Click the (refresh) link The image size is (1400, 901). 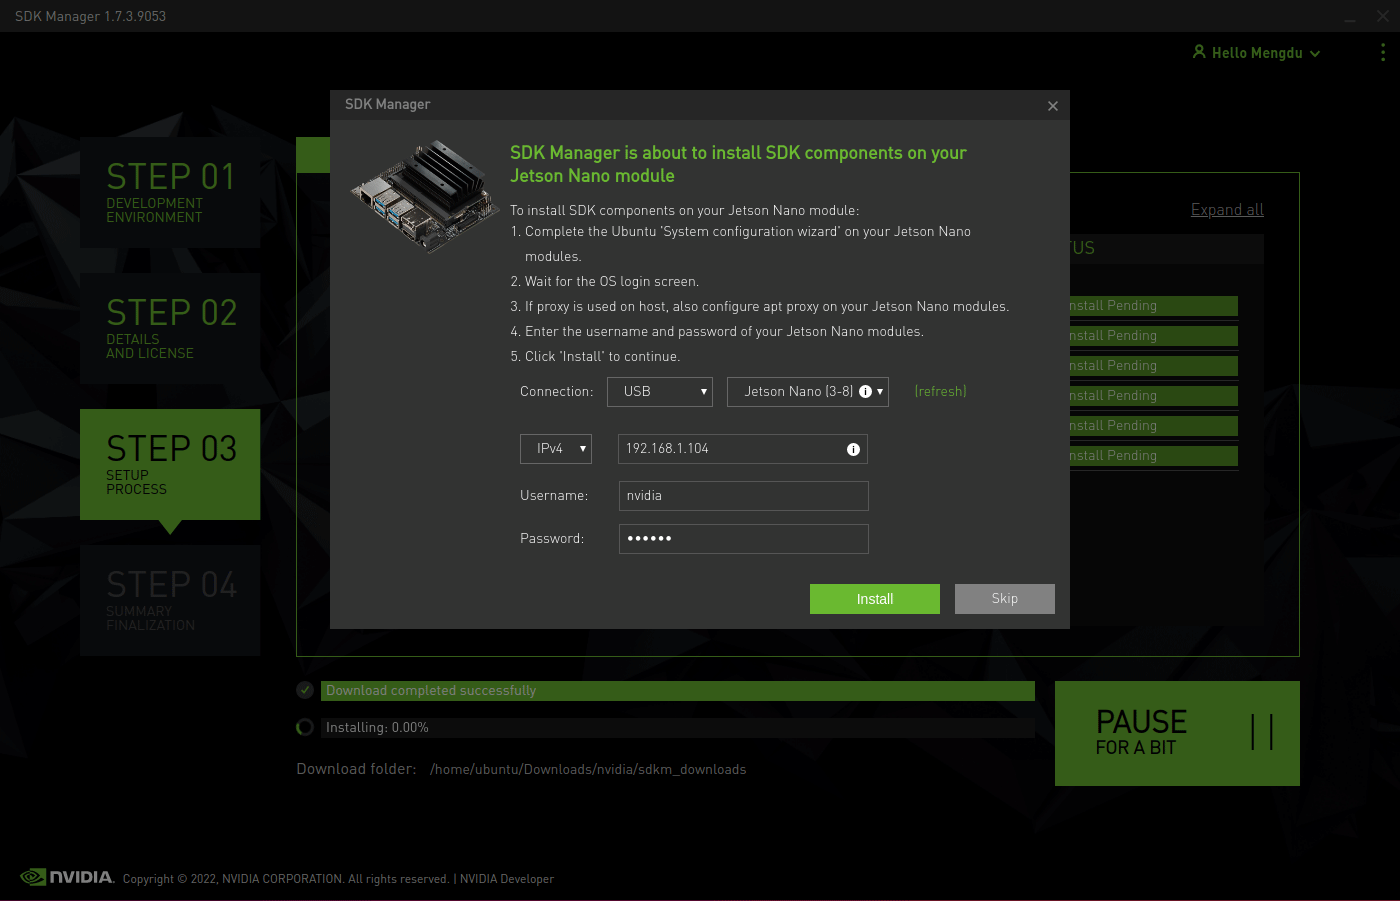[x=940, y=392]
